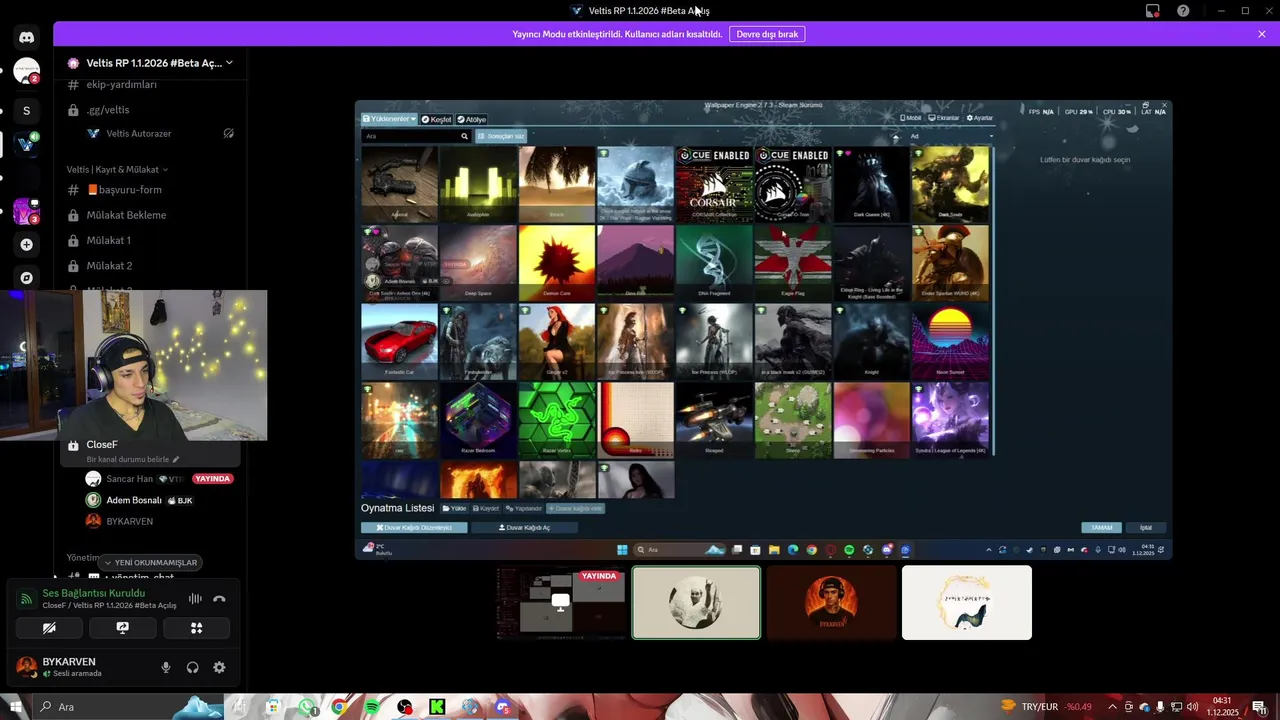Open the Discover servers compass icon
1280x720 pixels.
(26, 277)
